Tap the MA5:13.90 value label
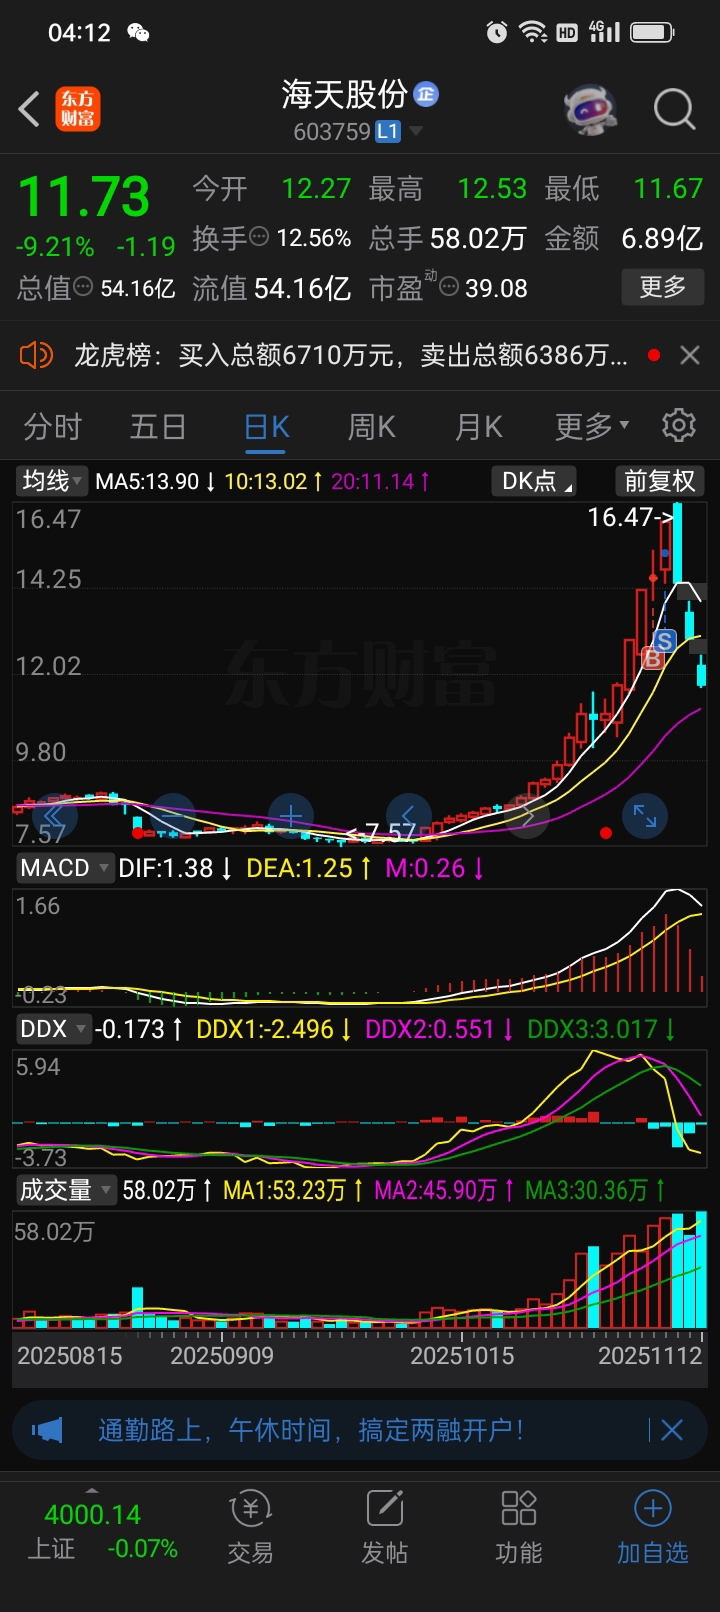Viewport: 720px width, 1612px height. tap(147, 481)
